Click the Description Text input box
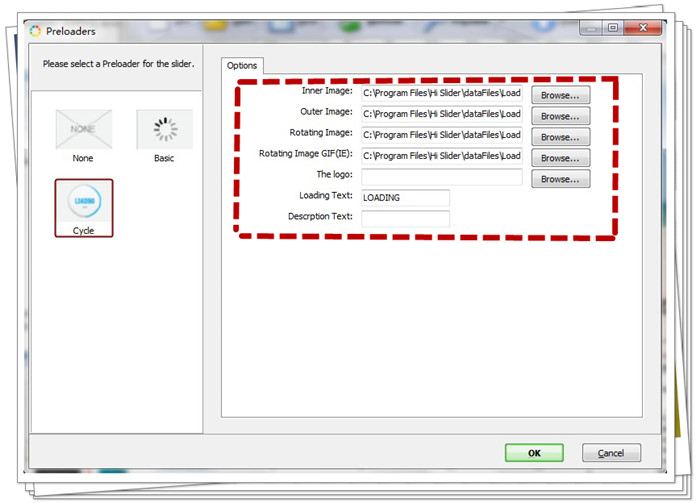Viewport: 700px width, 503px height. (404, 219)
